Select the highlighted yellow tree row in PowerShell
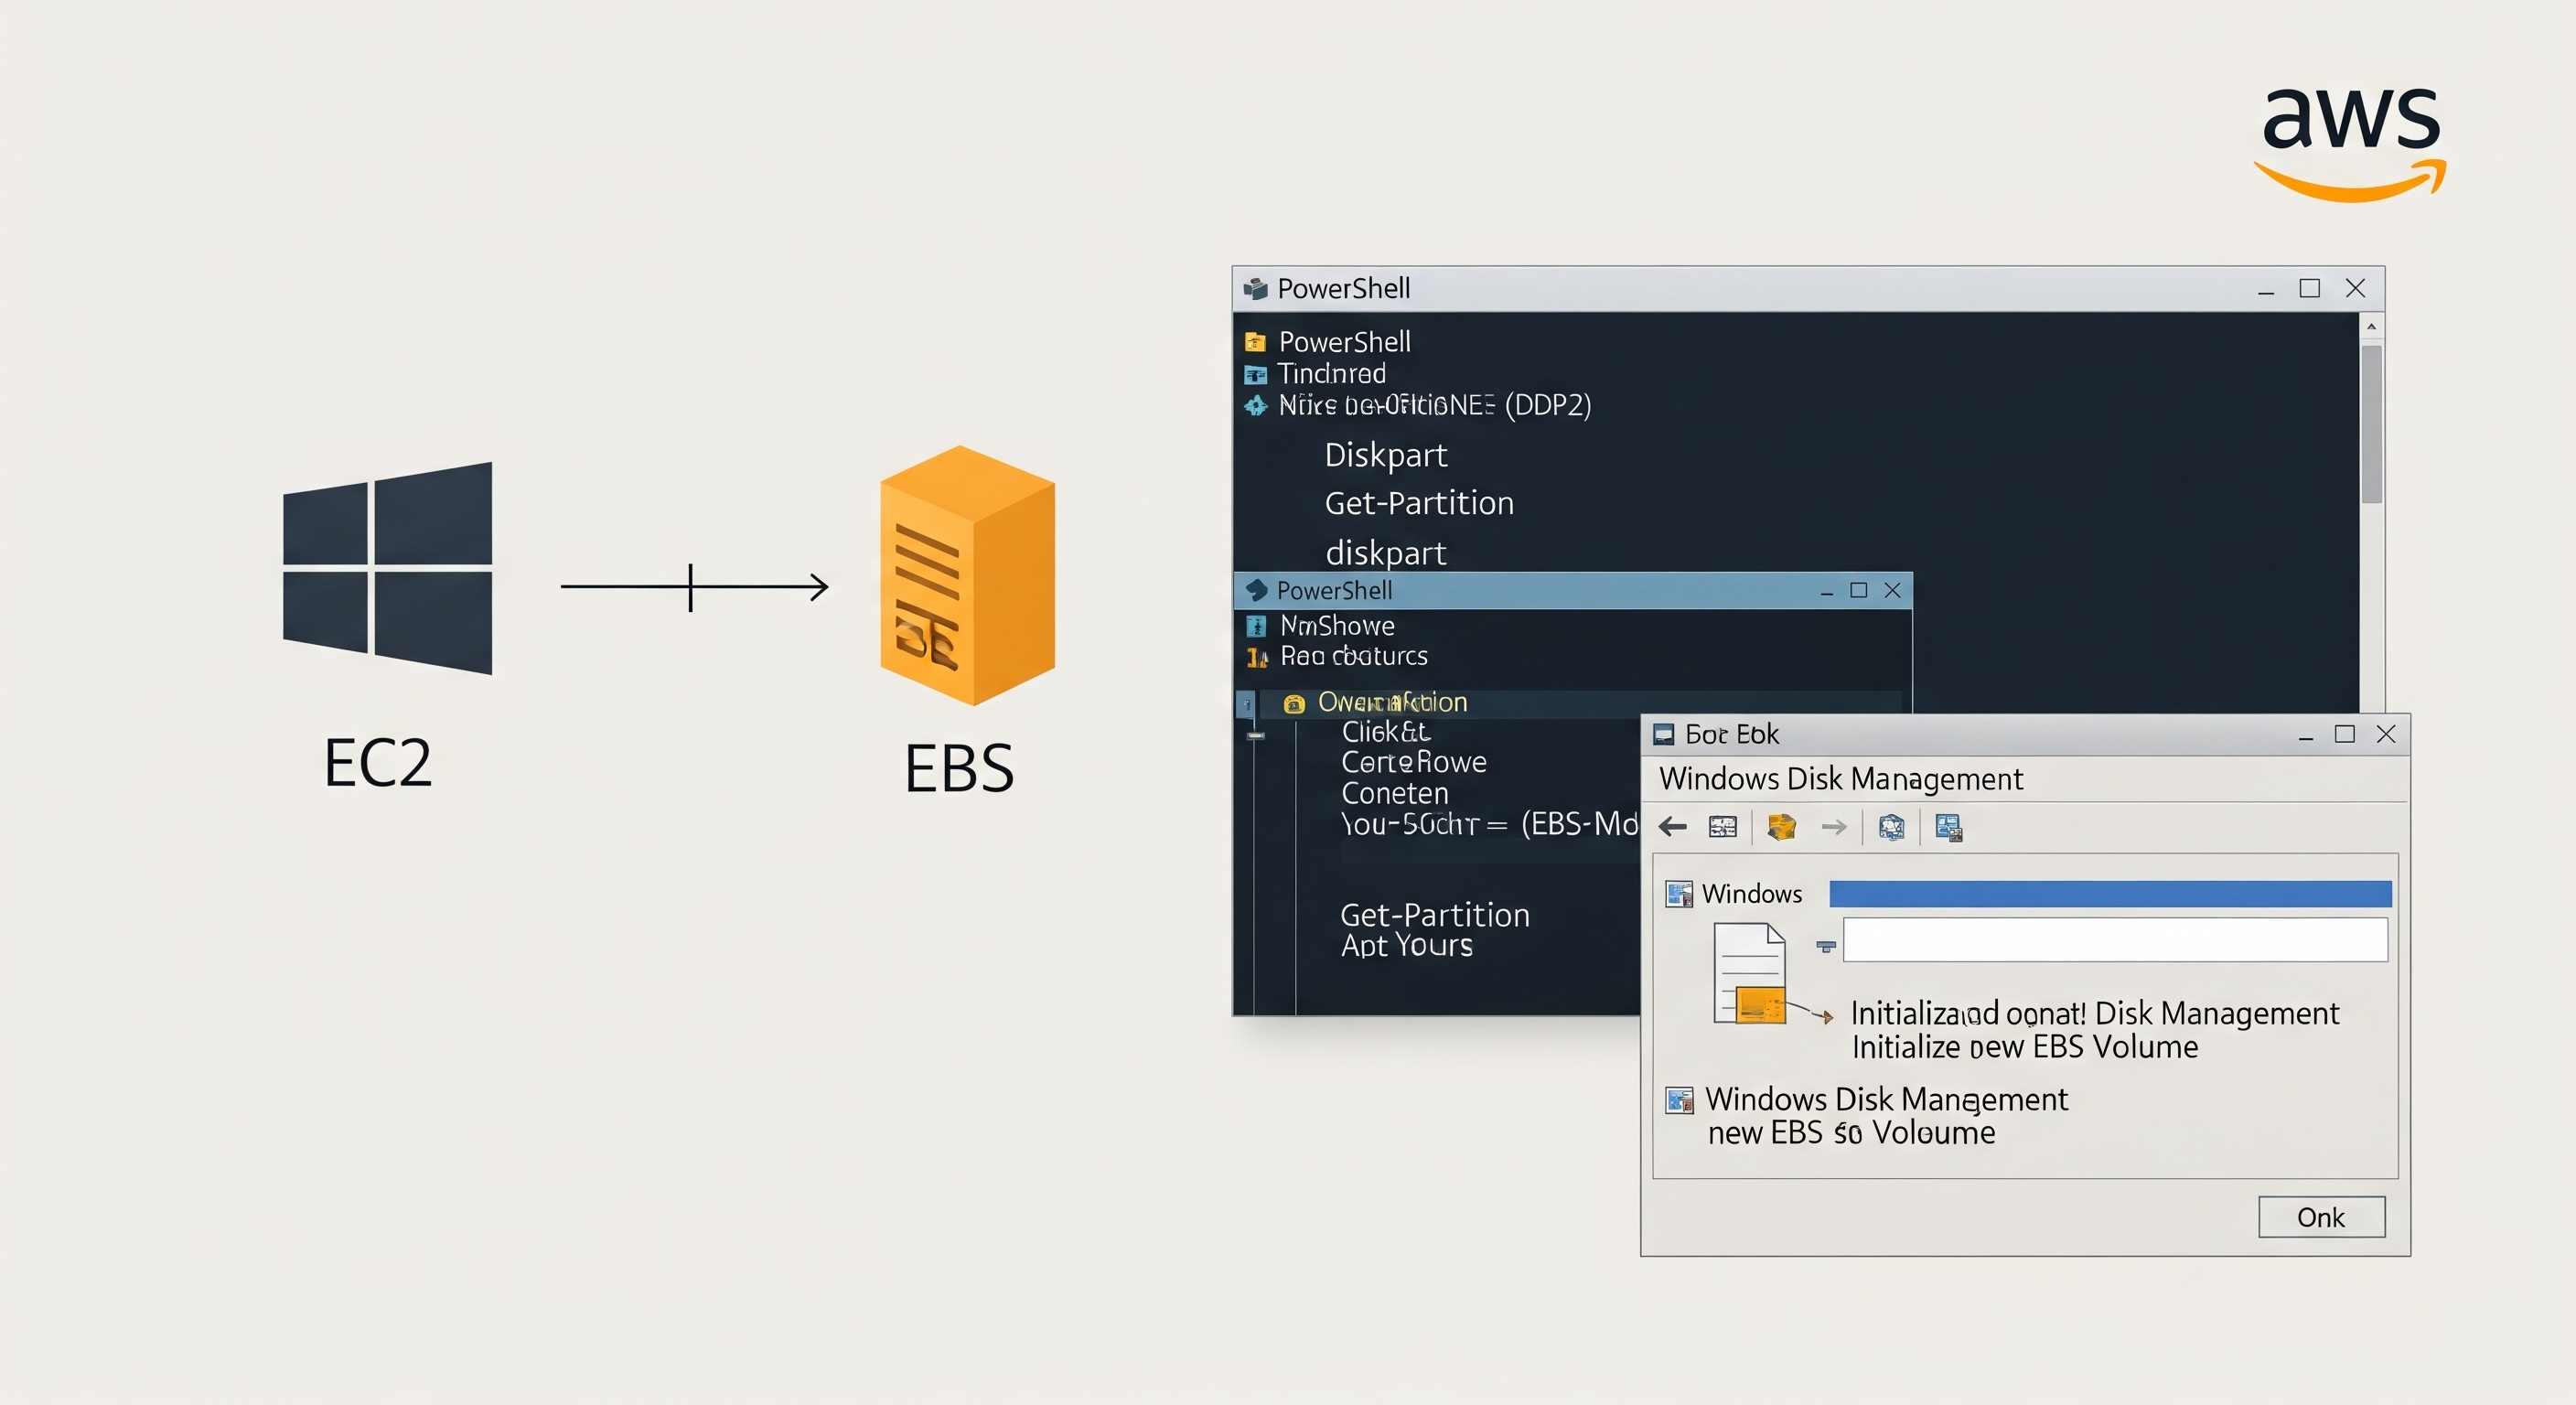This screenshot has height=1405, width=2576. pos(1391,702)
